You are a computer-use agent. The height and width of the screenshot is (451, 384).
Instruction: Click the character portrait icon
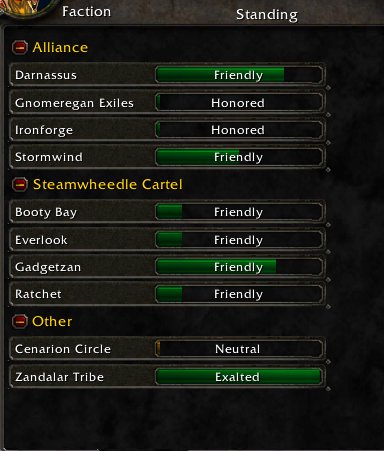pyautogui.click(x=23, y=8)
